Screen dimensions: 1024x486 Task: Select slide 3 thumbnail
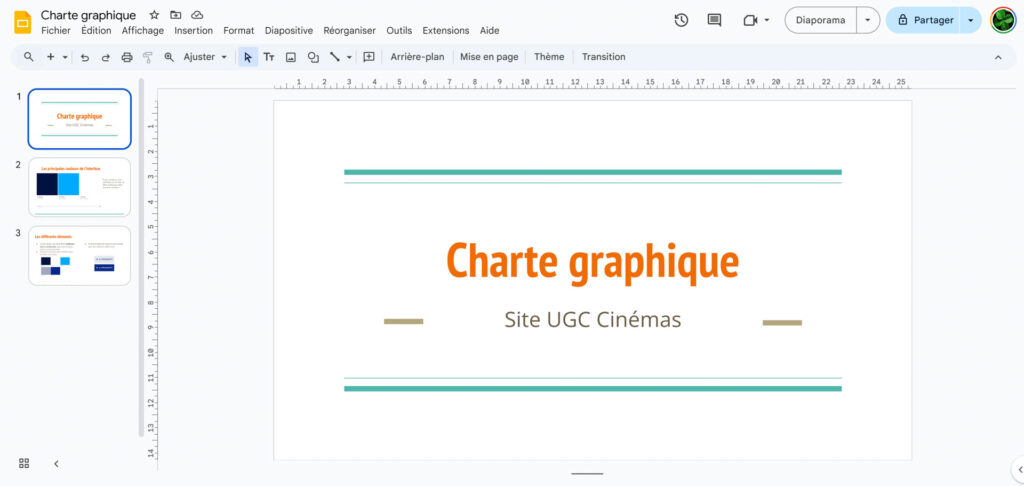[80, 255]
